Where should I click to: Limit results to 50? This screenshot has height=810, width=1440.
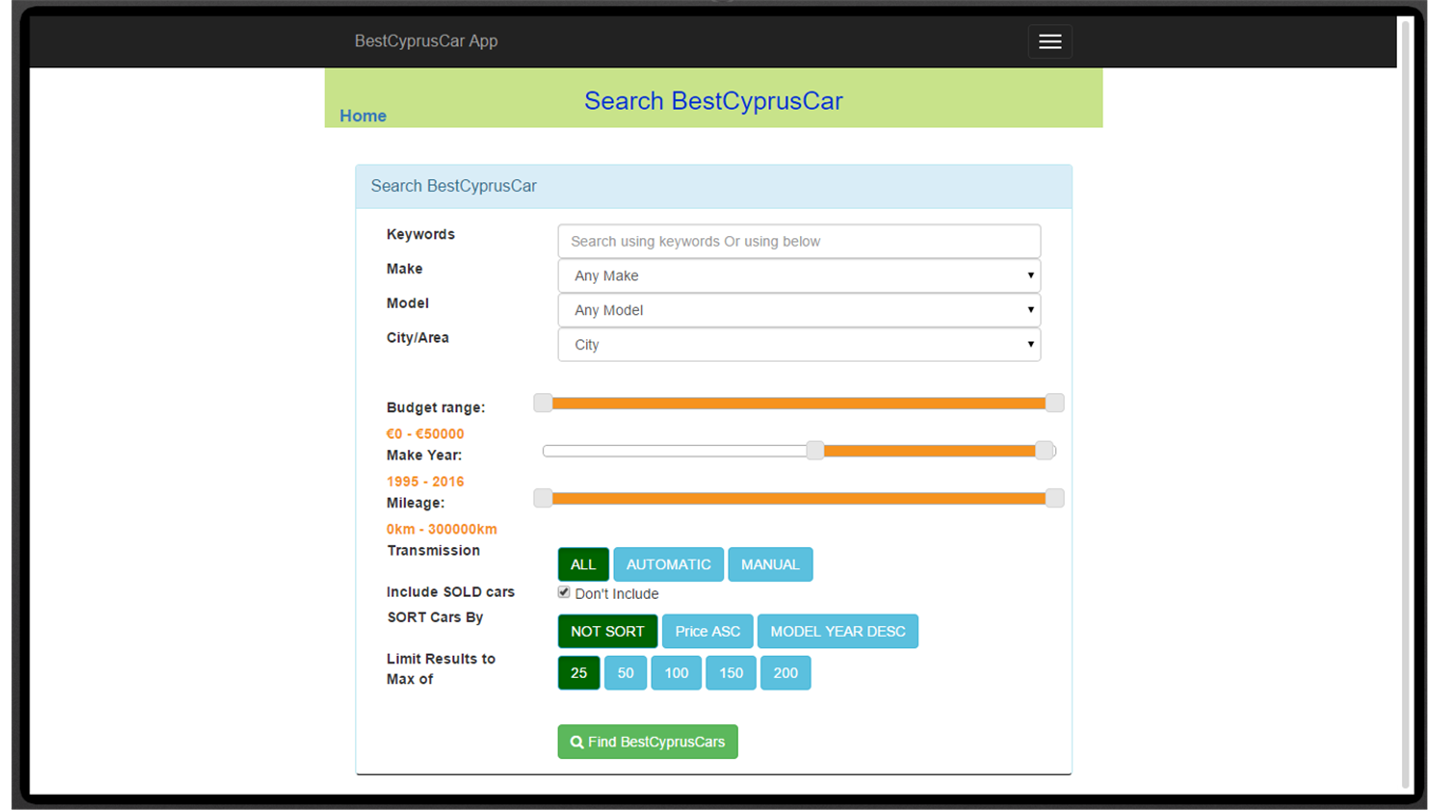coord(626,673)
